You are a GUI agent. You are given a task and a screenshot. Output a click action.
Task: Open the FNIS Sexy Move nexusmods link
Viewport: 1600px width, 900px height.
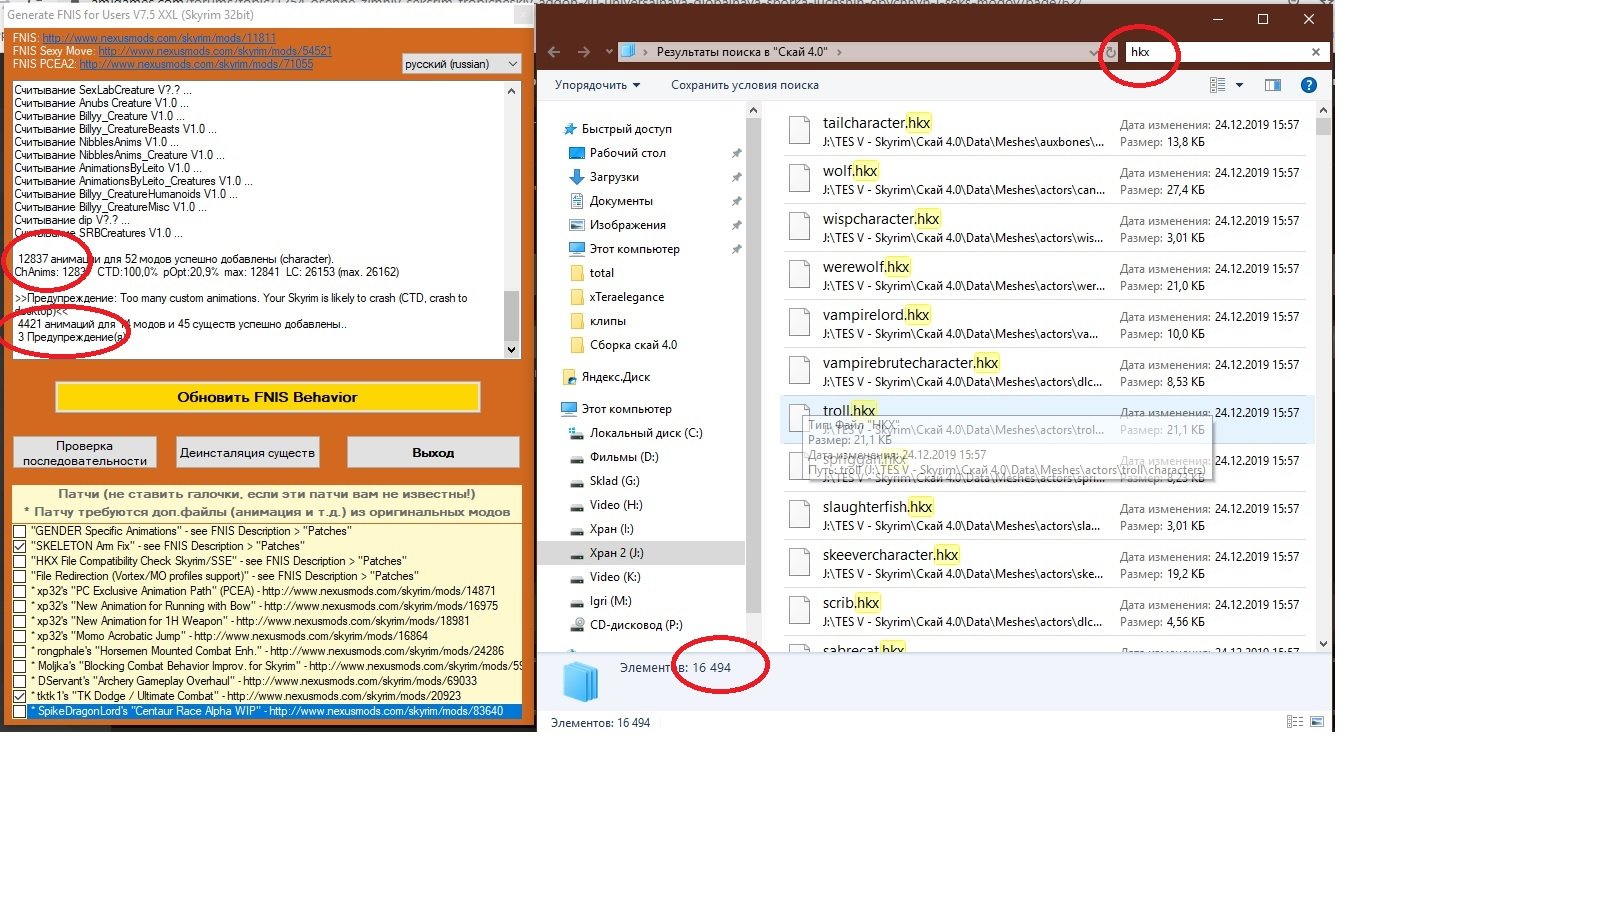point(215,51)
